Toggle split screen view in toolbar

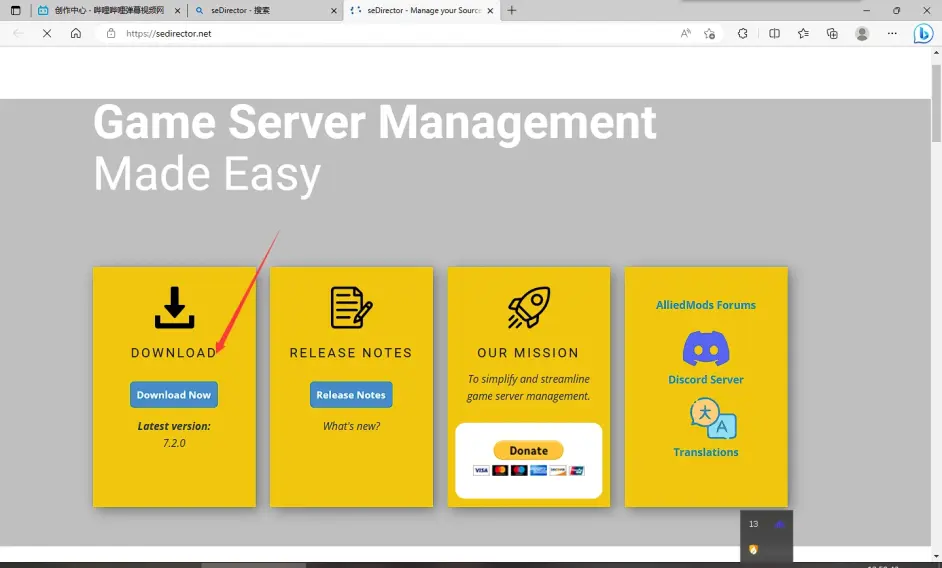[x=774, y=33]
